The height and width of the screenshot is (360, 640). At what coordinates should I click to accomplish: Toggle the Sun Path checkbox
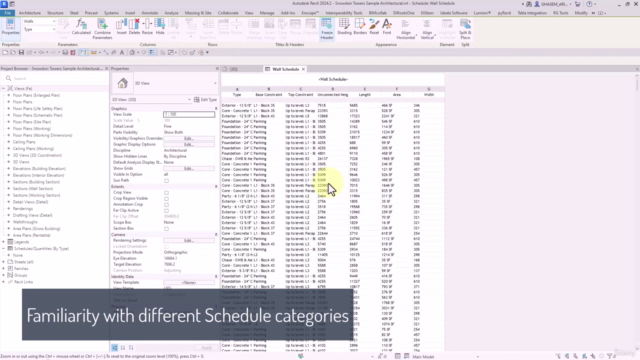[166, 181]
